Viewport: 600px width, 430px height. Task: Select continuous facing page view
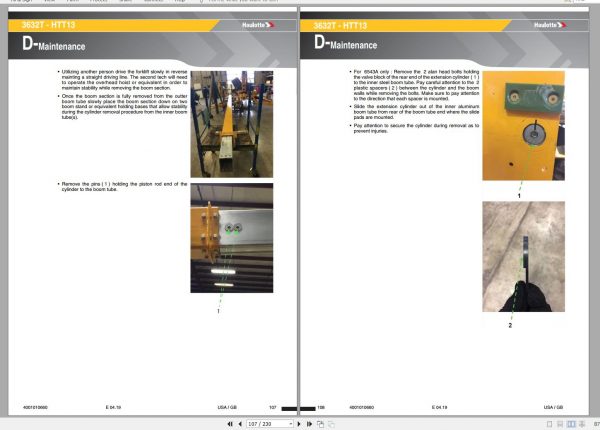(582, 424)
